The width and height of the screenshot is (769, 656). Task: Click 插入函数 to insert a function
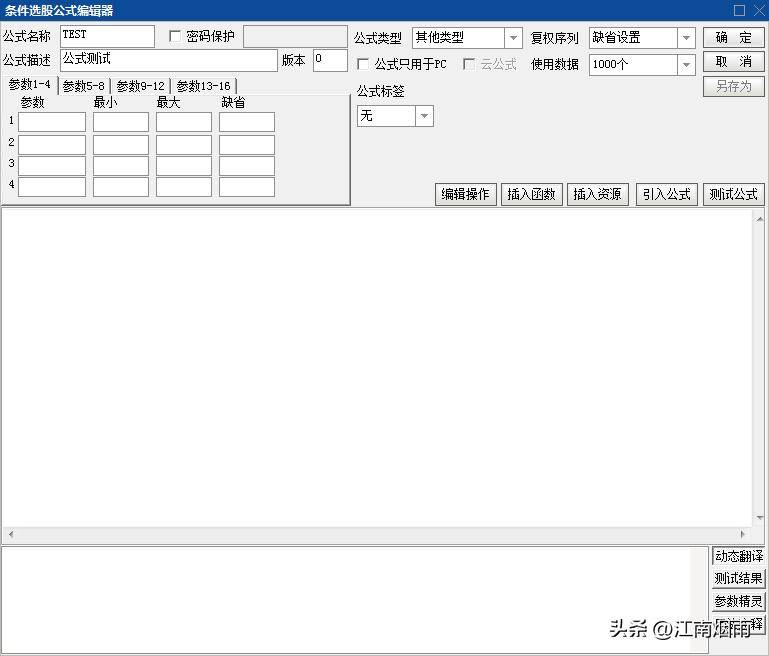[532, 195]
